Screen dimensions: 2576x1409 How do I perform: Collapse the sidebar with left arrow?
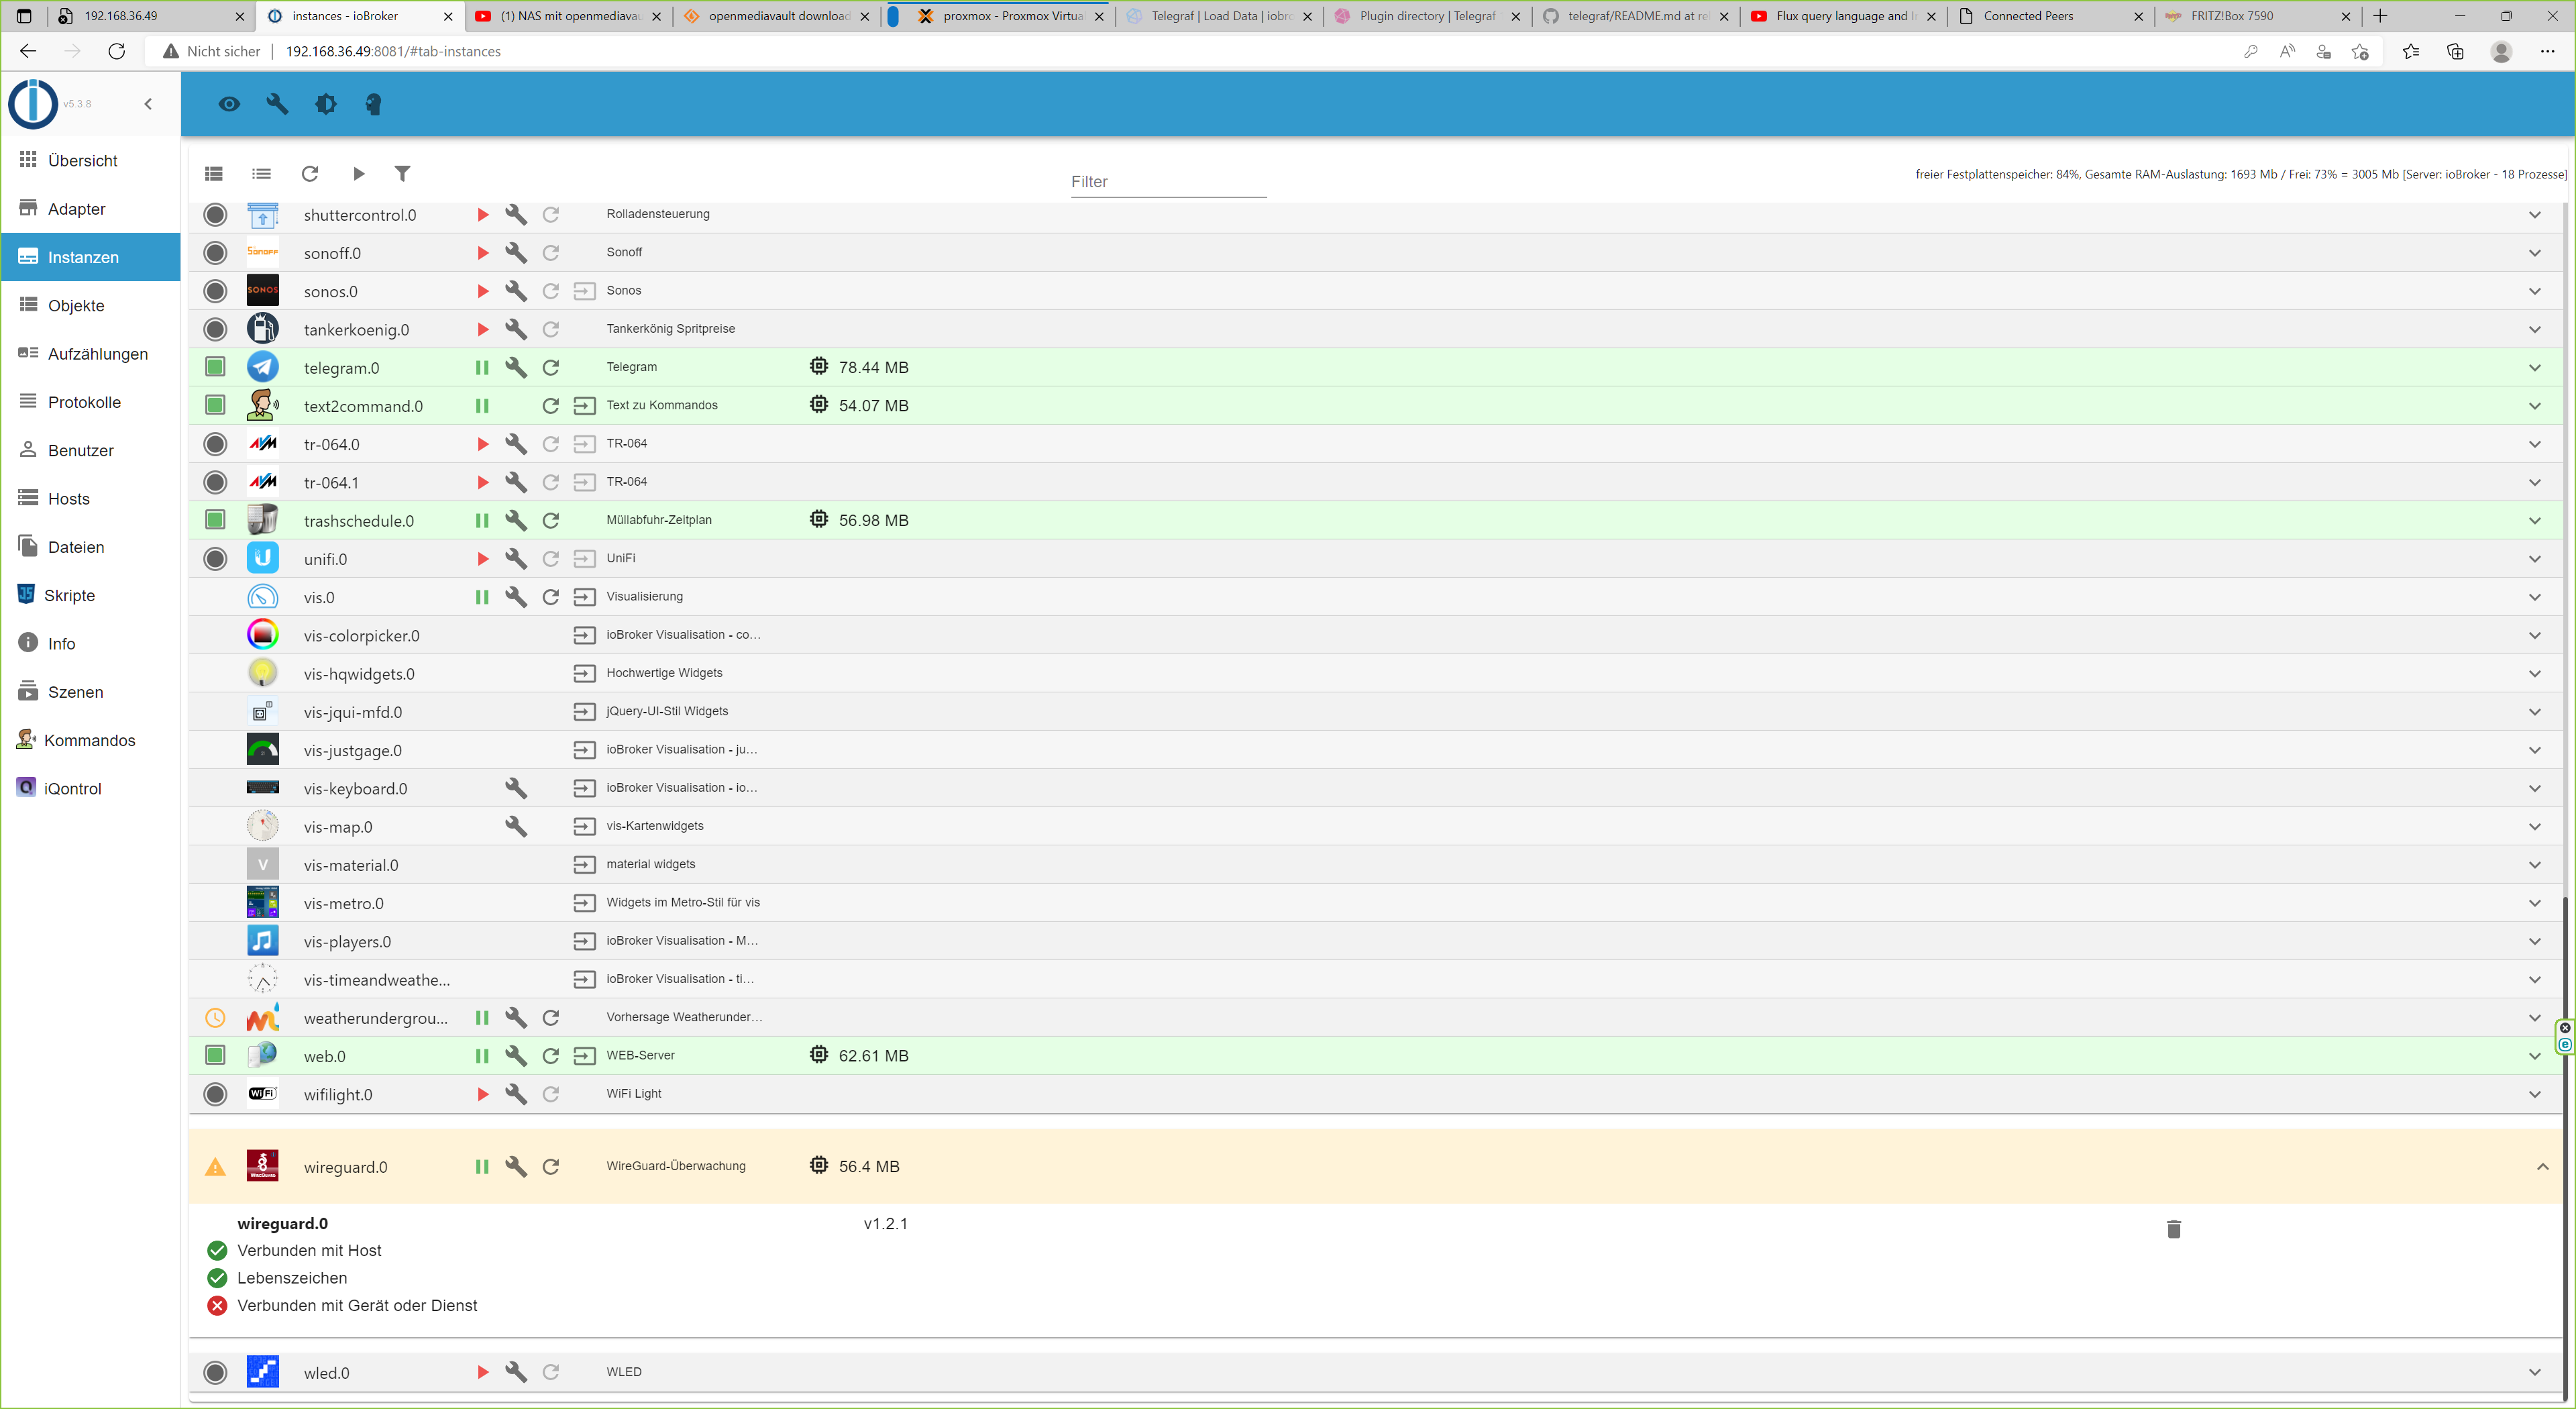(x=148, y=104)
